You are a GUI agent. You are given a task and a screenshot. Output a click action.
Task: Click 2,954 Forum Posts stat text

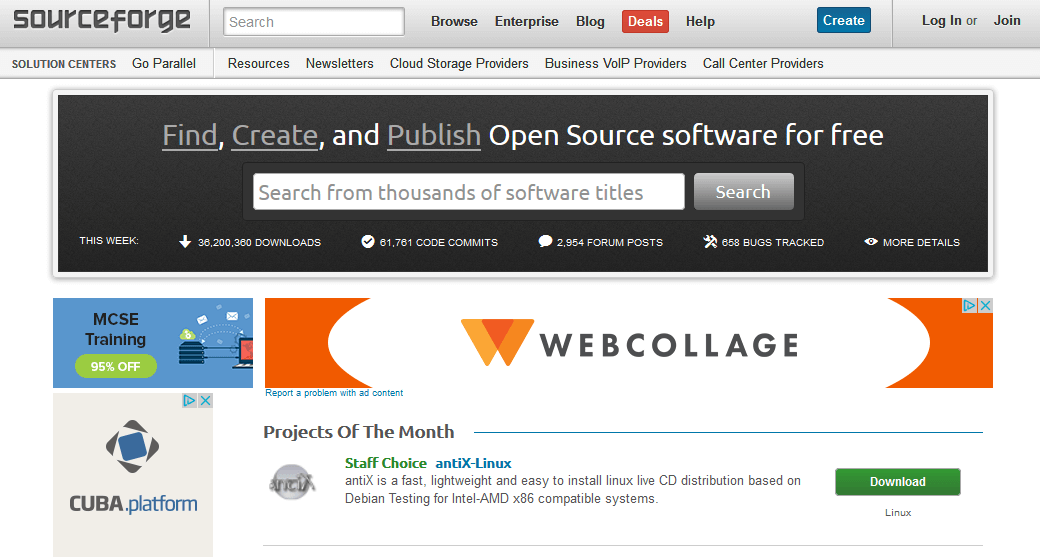coord(610,243)
